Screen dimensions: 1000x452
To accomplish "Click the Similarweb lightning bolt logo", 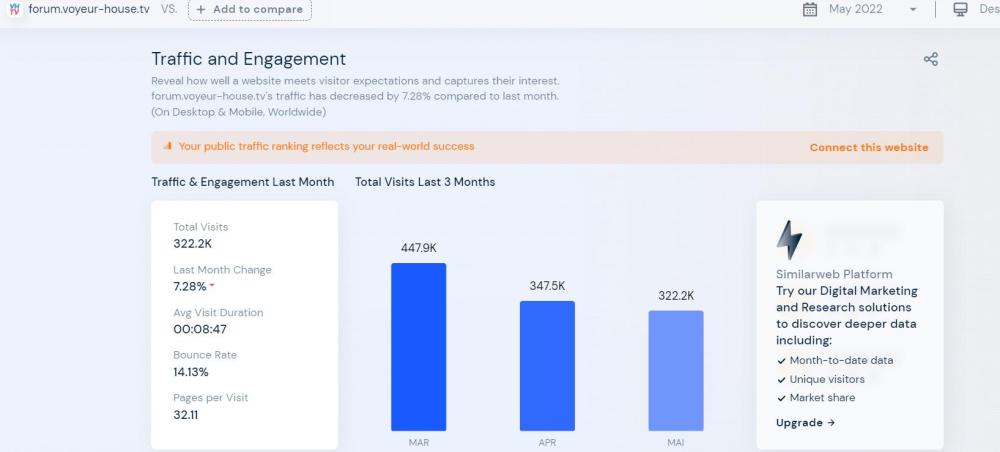I will [789, 240].
